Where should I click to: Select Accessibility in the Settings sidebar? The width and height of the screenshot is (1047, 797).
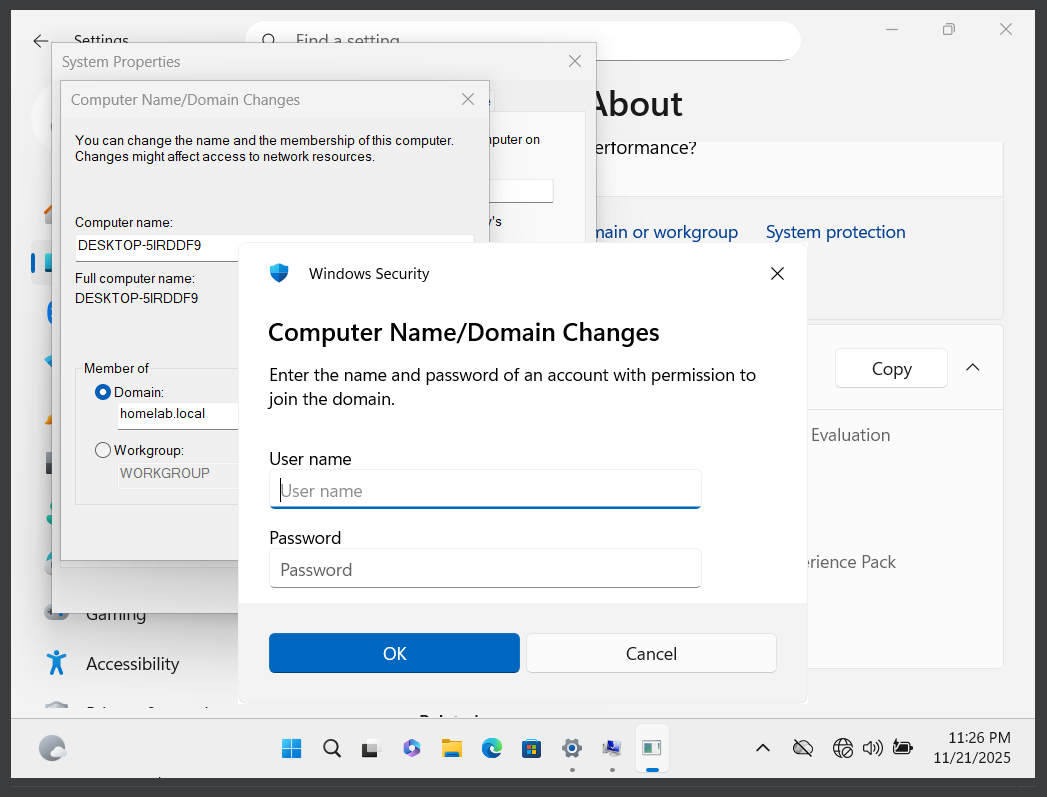(131, 663)
